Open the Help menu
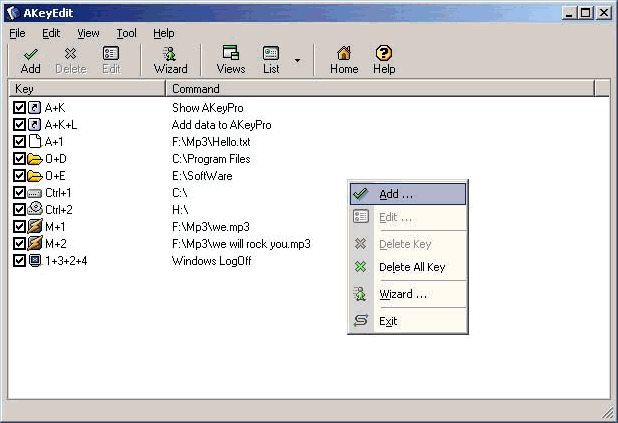This screenshot has height=423, width=618. click(164, 33)
